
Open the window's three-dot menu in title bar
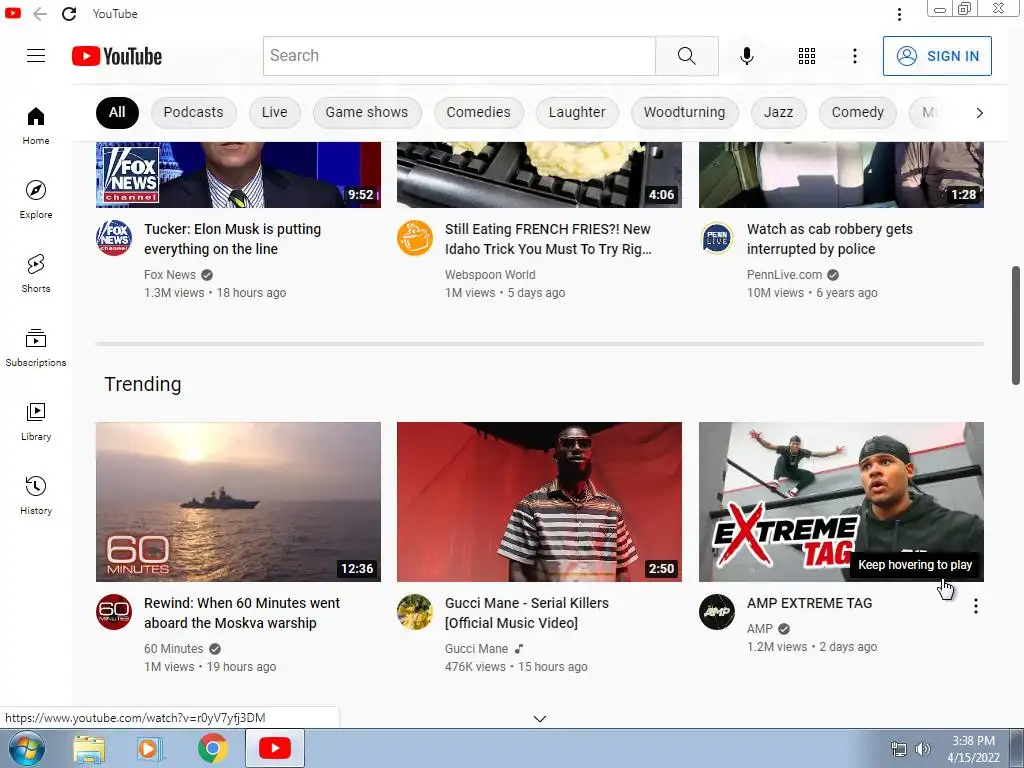point(899,14)
